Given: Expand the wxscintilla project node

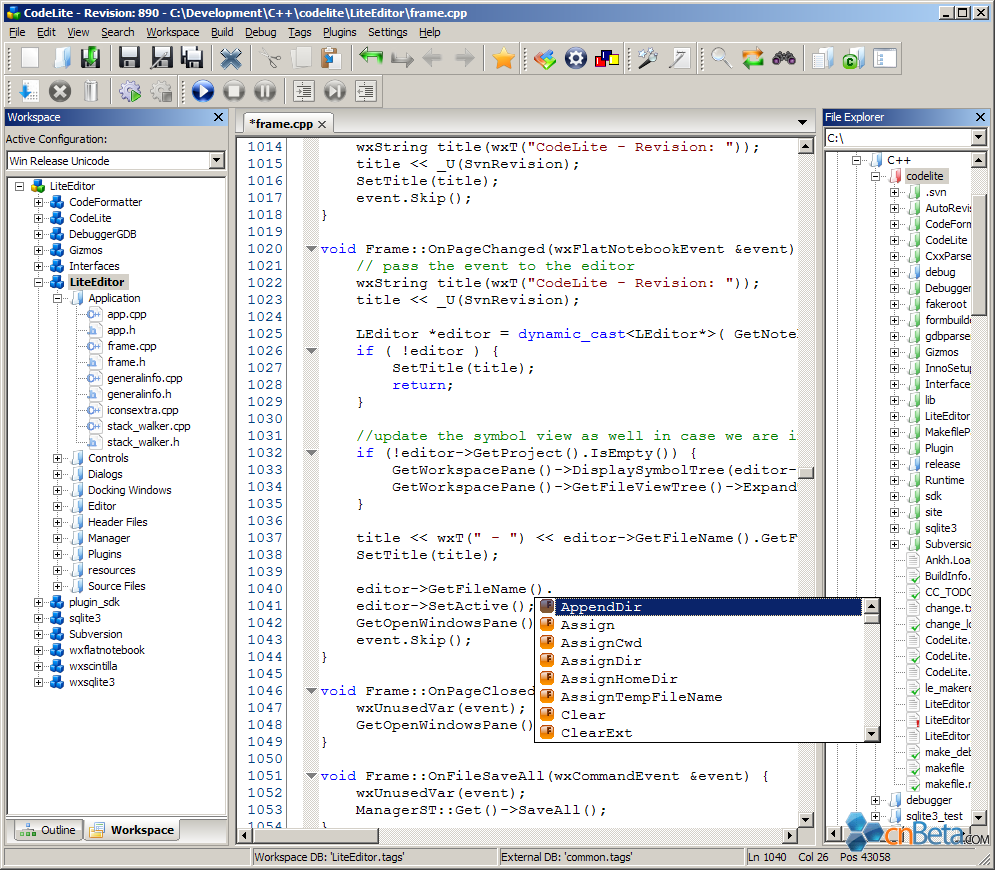Looking at the screenshot, I should 39,666.
